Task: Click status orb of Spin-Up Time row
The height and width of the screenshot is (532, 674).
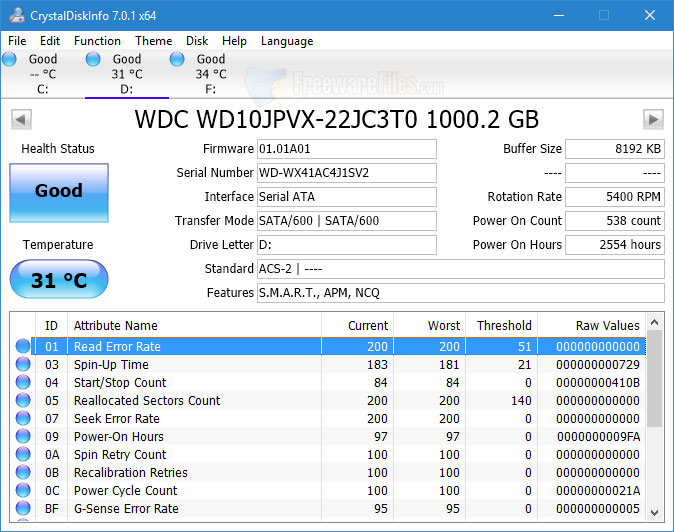Action: 23,364
